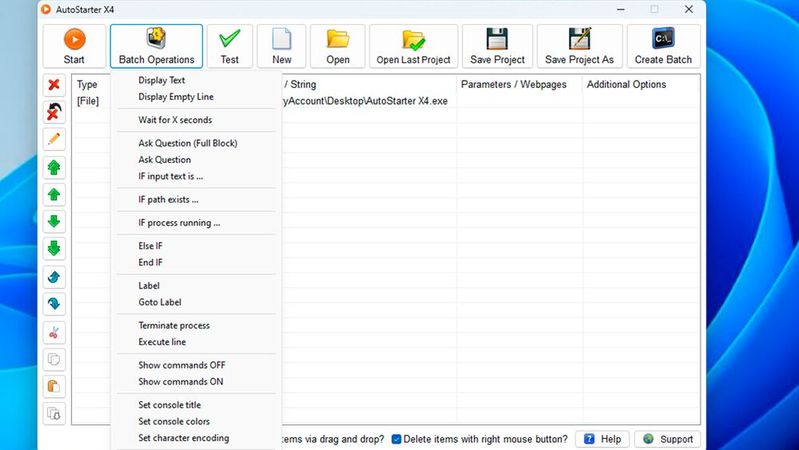Viewport: 799px width, 450px height.
Task: Move item down with single green arrow
Action: [x=54, y=221]
